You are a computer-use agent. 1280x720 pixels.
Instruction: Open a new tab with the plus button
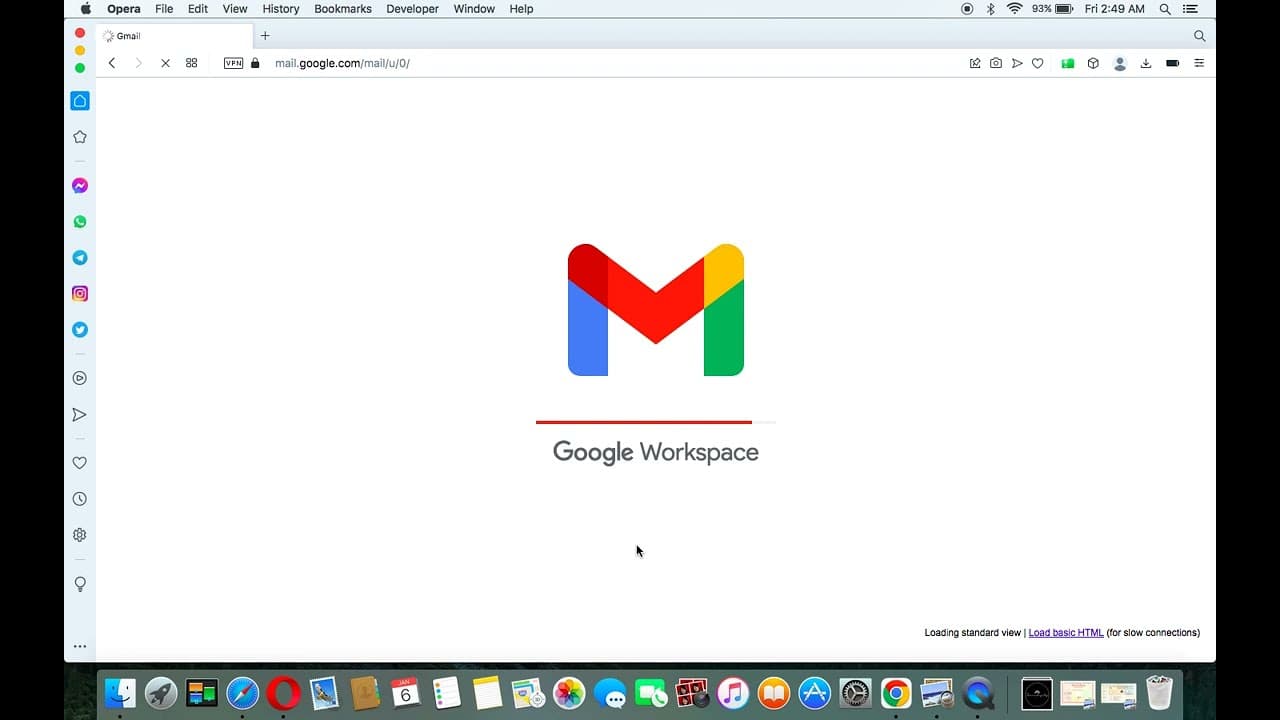coord(265,36)
